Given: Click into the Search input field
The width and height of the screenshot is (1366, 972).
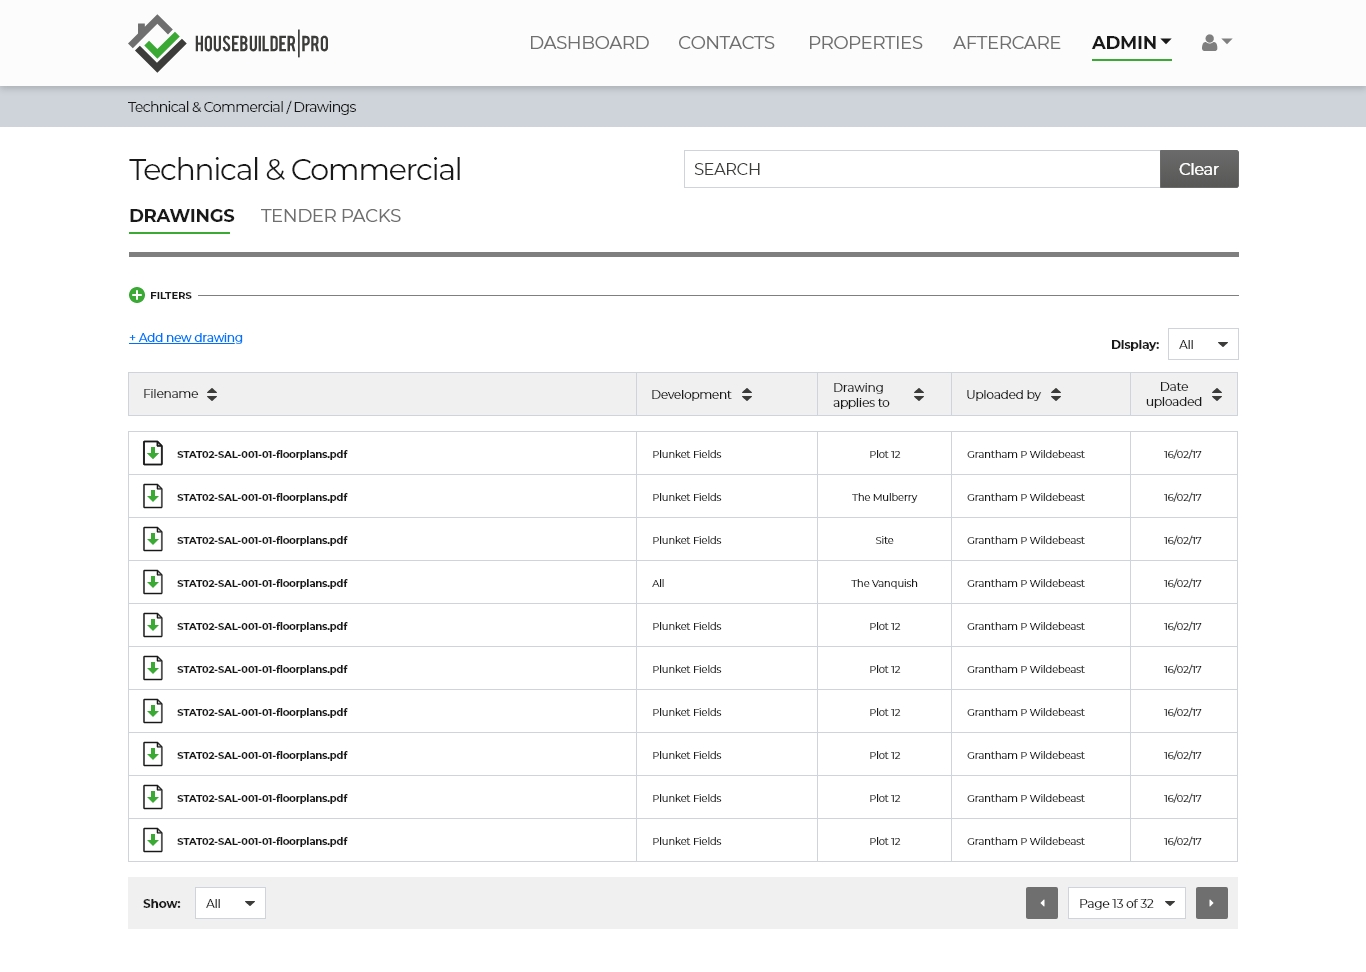Looking at the screenshot, I should pyautogui.click(x=921, y=169).
